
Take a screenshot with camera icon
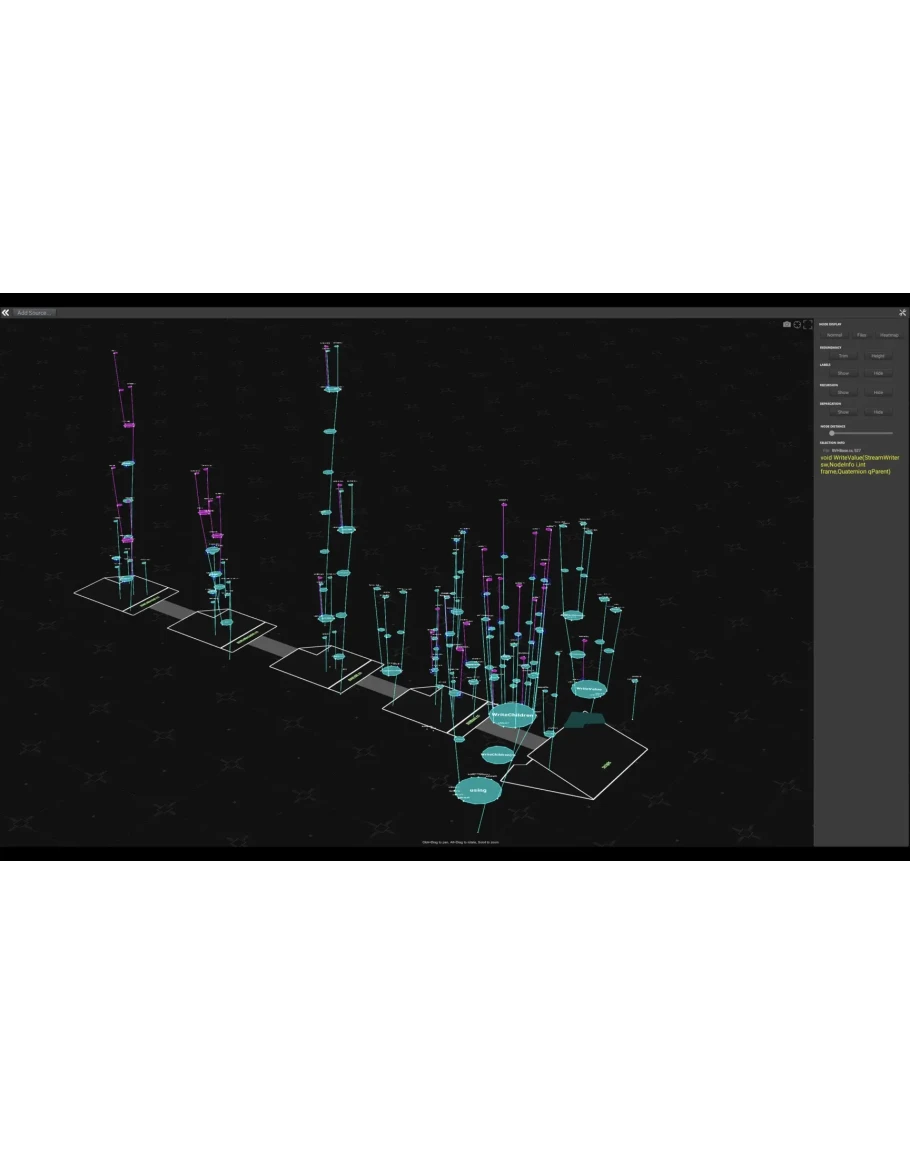click(786, 324)
